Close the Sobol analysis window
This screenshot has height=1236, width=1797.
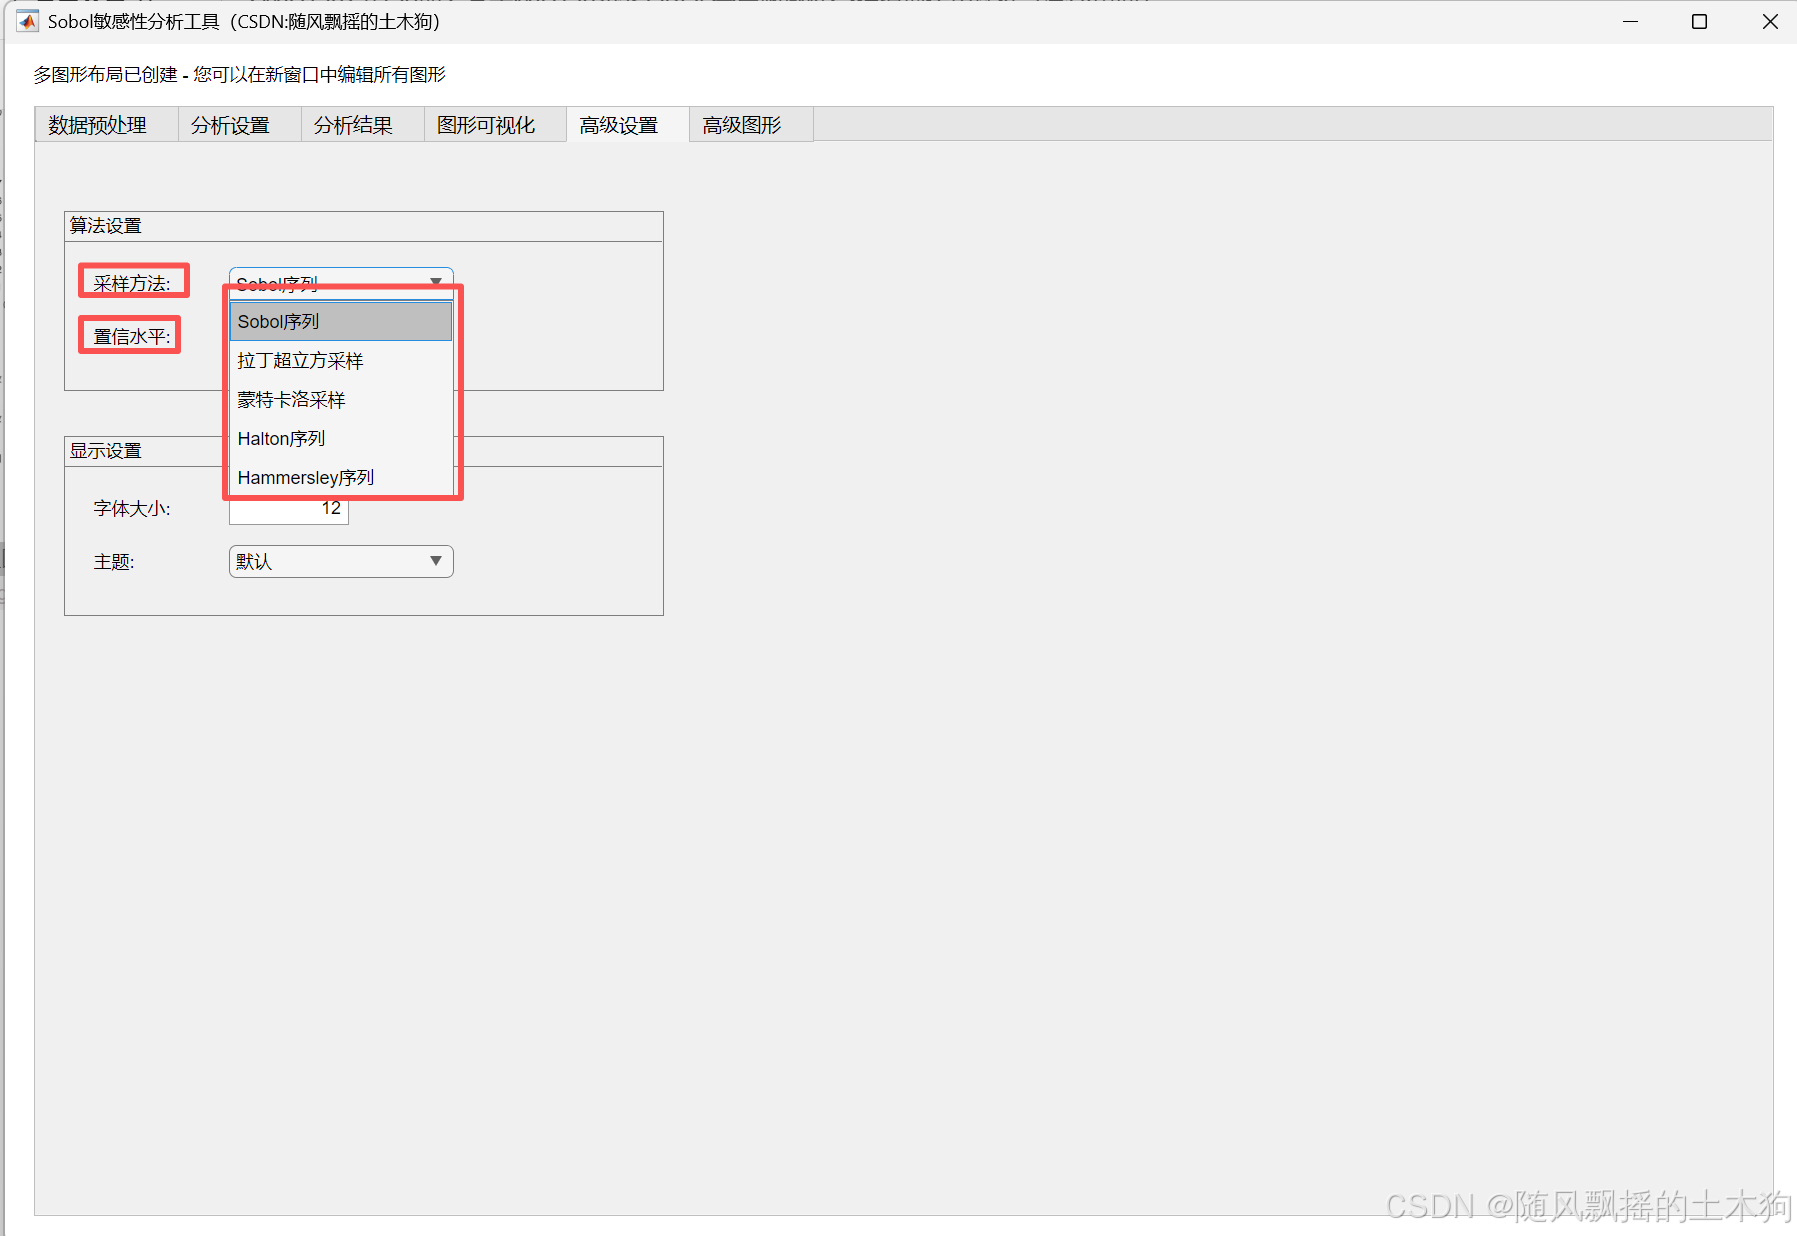(1769, 21)
